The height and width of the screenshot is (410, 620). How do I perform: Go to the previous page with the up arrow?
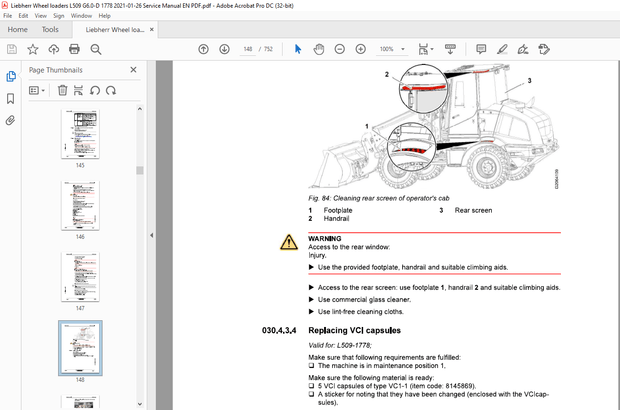203,49
